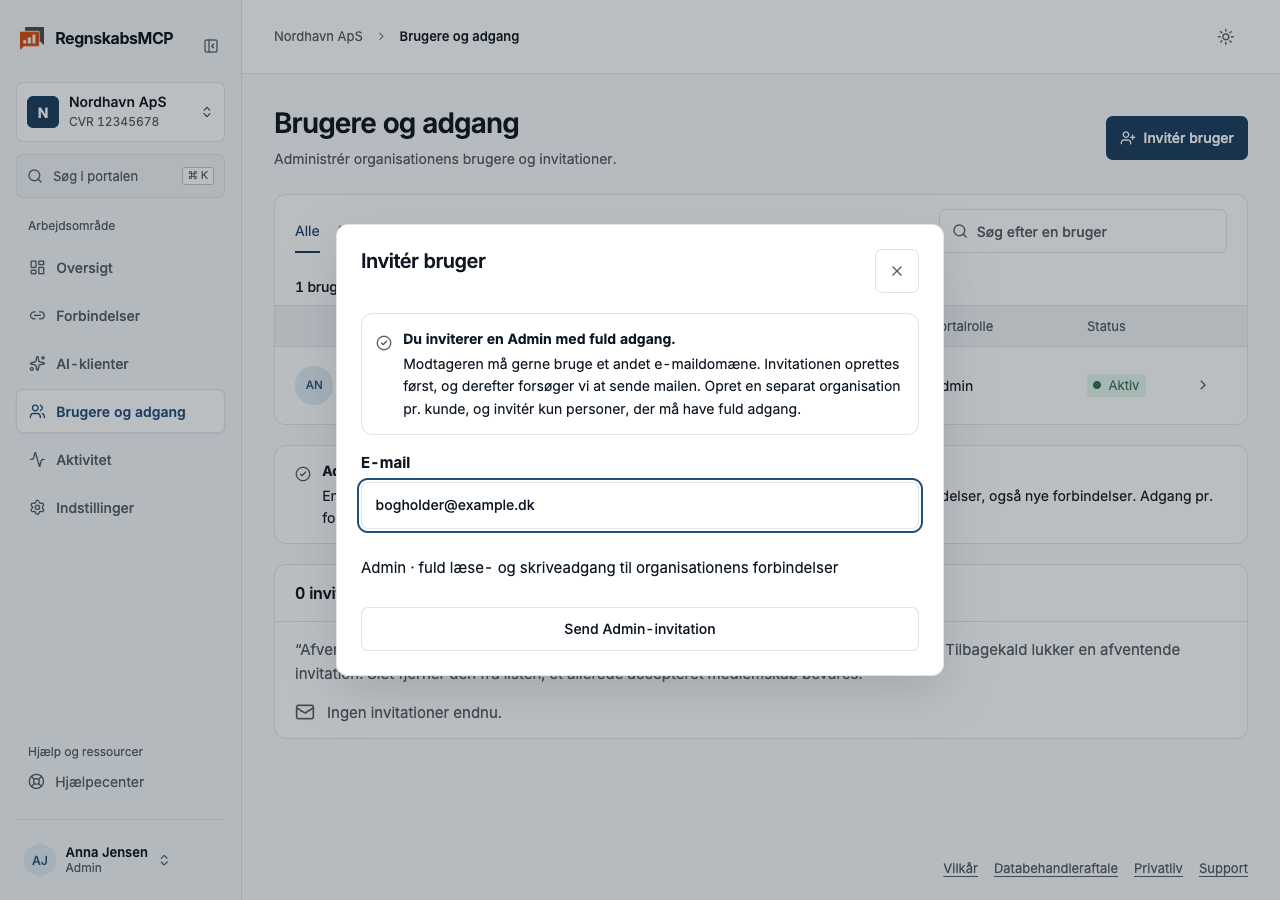Click the Status column header
The height and width of the screenshot is (900, 1280).
click(x=1106, y=326)
